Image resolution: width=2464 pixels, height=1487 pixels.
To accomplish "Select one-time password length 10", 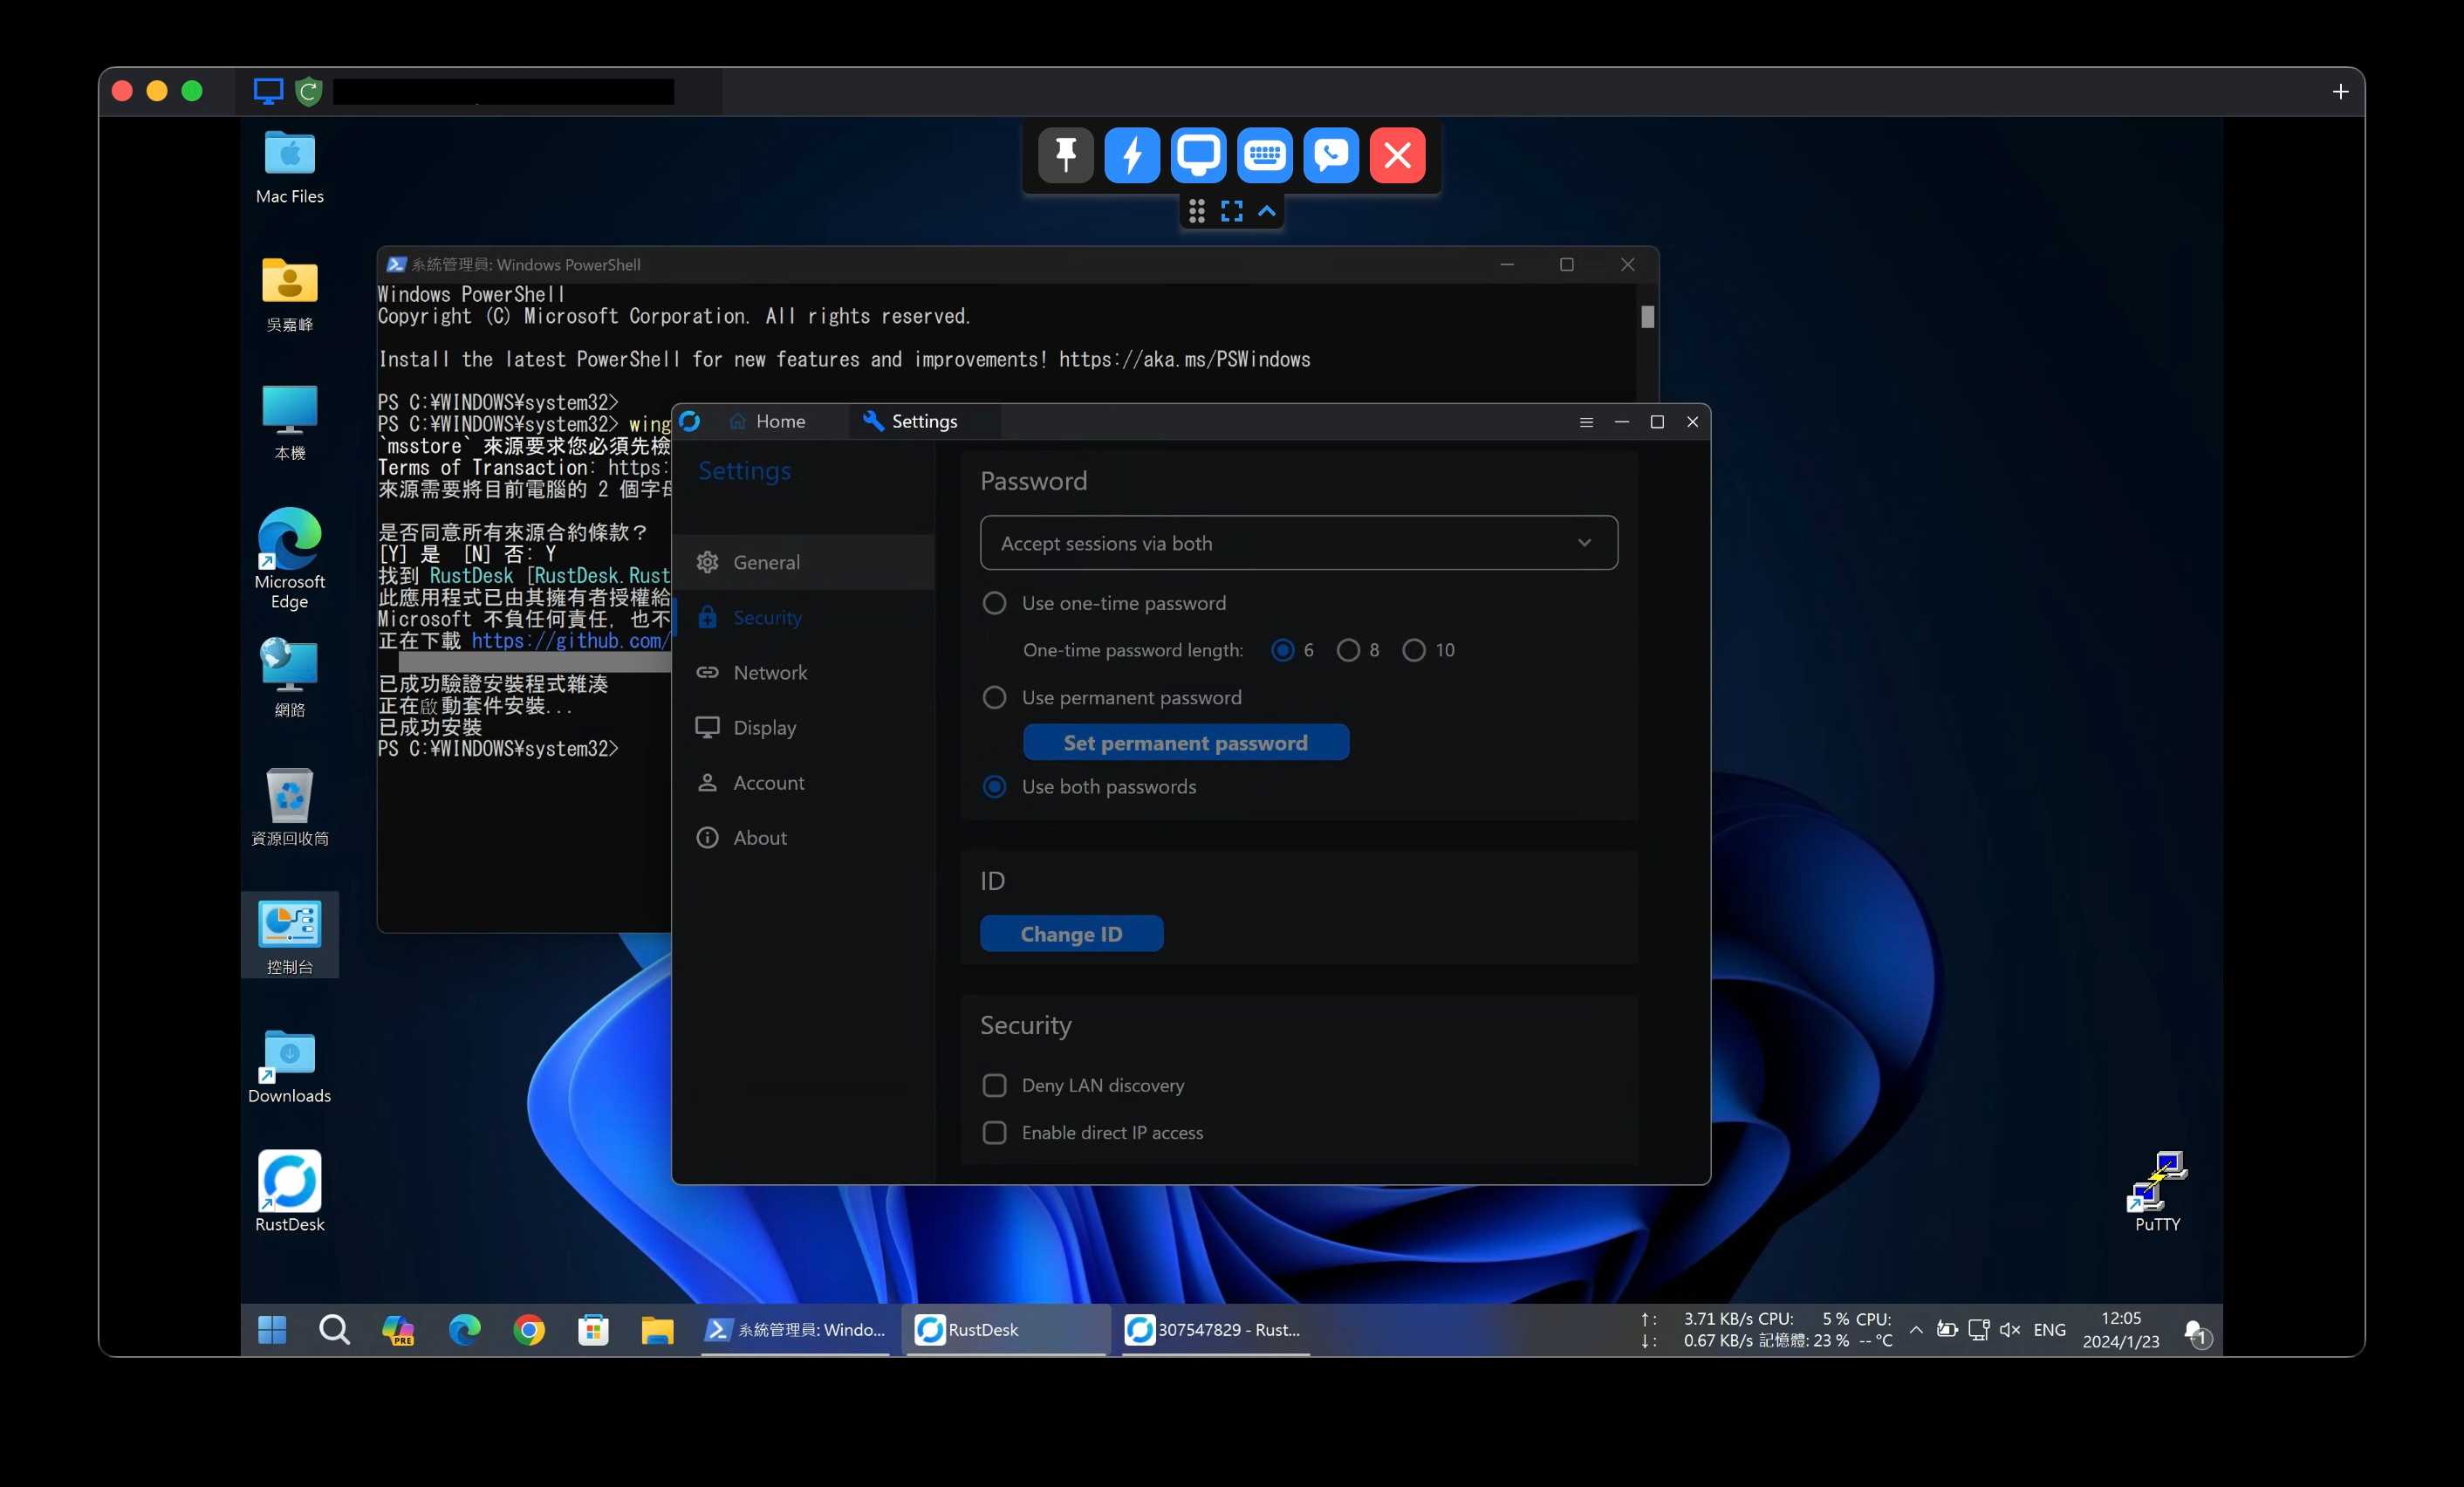I will tap(1413, 650).
